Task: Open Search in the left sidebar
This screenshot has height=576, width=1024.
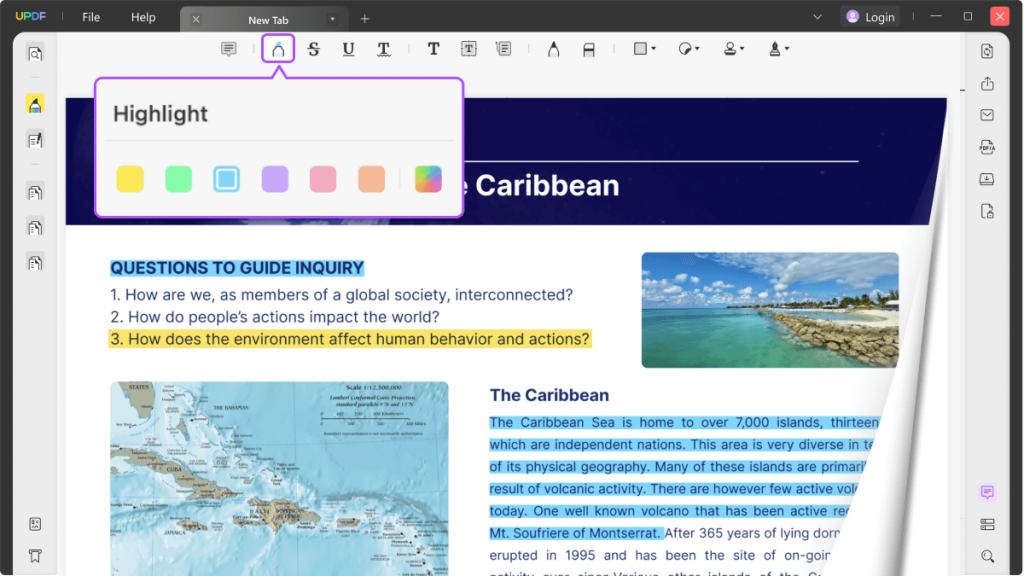Action: pos(36,52)
